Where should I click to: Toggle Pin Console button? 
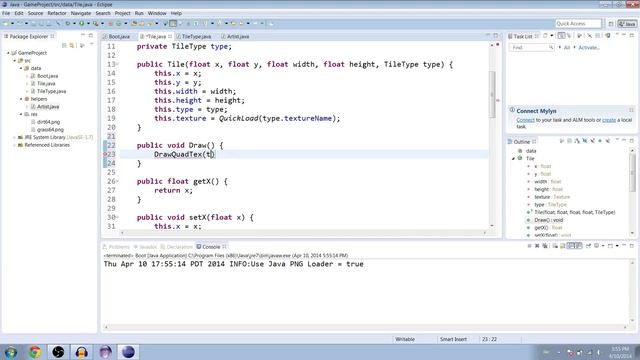[x=589, y=246]
